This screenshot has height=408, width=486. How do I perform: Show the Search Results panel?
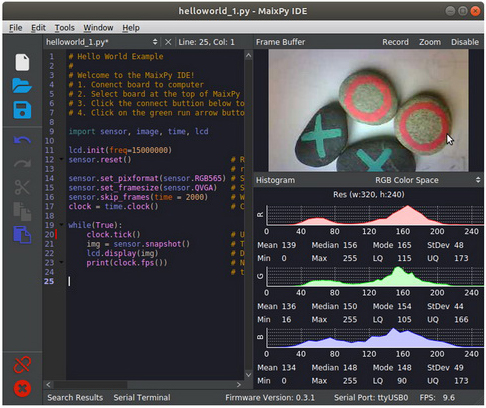pos(75,397)
